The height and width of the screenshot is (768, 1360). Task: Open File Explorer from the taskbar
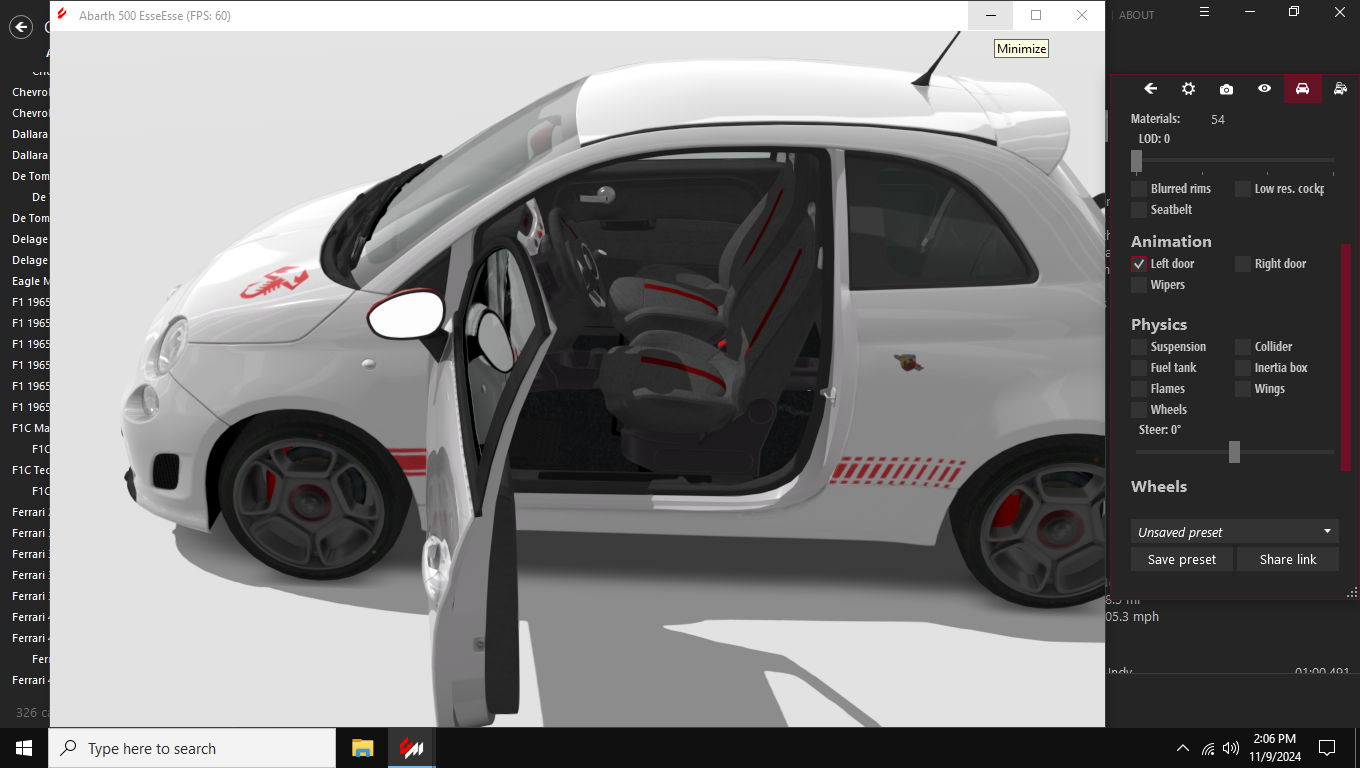[x=362, y=748]
